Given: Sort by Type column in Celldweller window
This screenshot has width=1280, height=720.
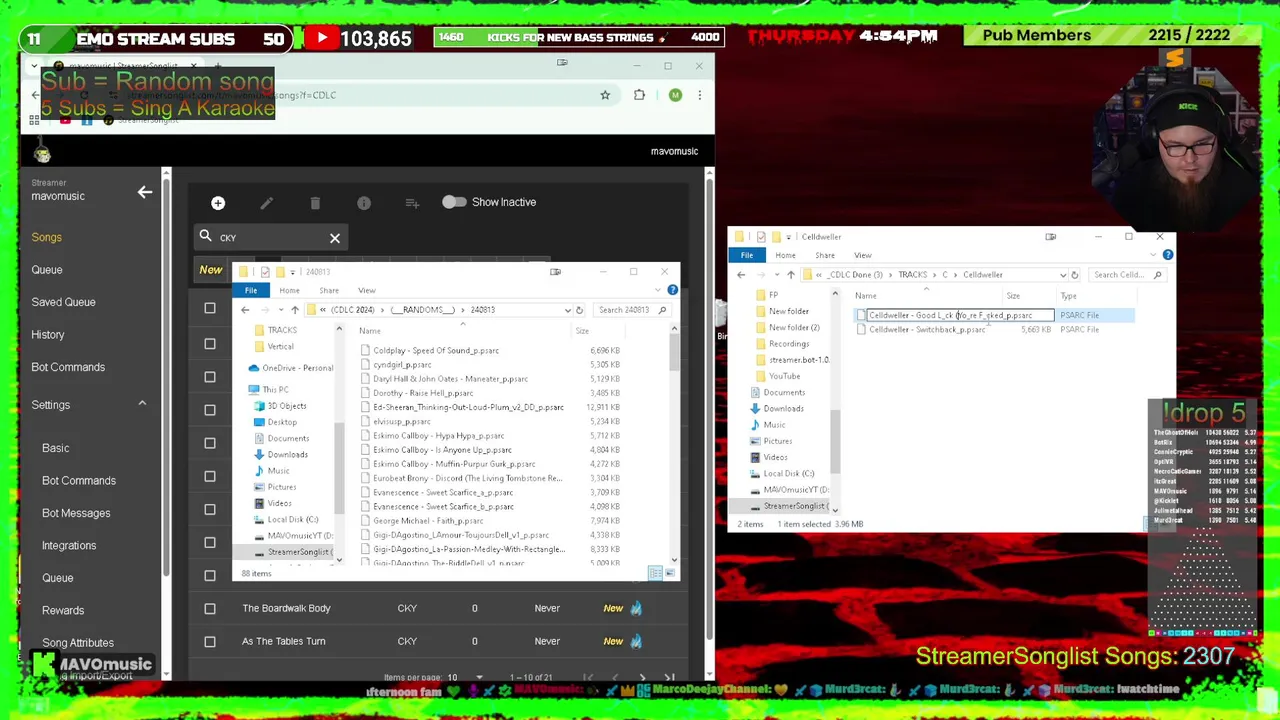Looking at the screenshot, I should coord(1069,296).
